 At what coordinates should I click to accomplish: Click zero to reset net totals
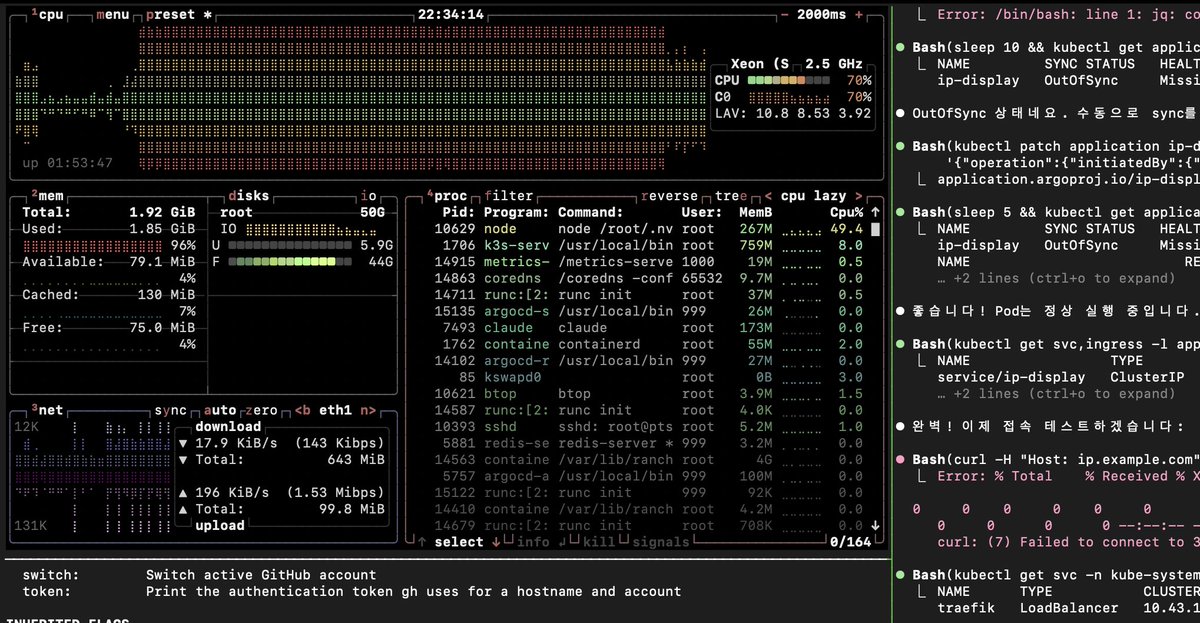pos(261,410)
